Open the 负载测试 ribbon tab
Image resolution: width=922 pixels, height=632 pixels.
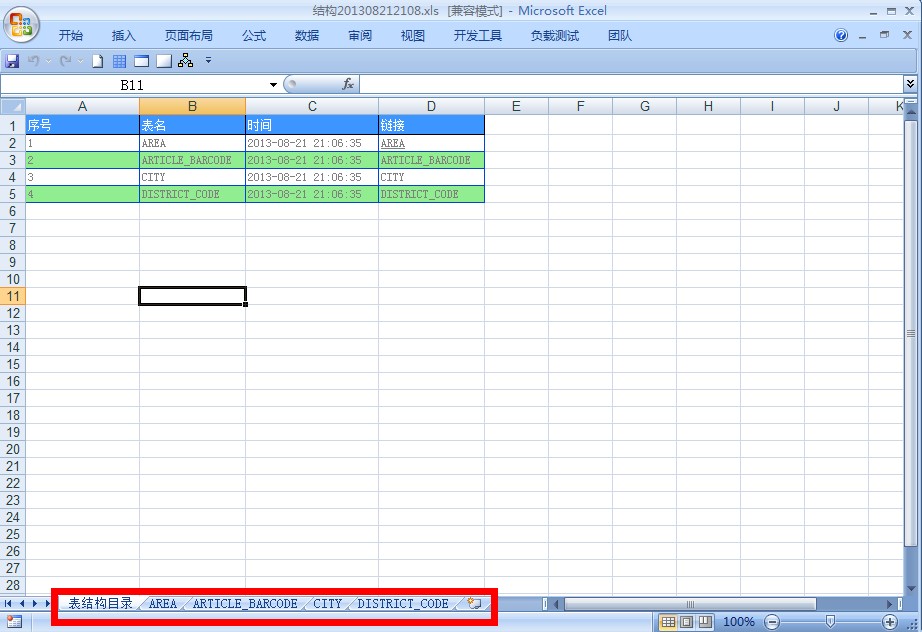(x=554, y=35)
